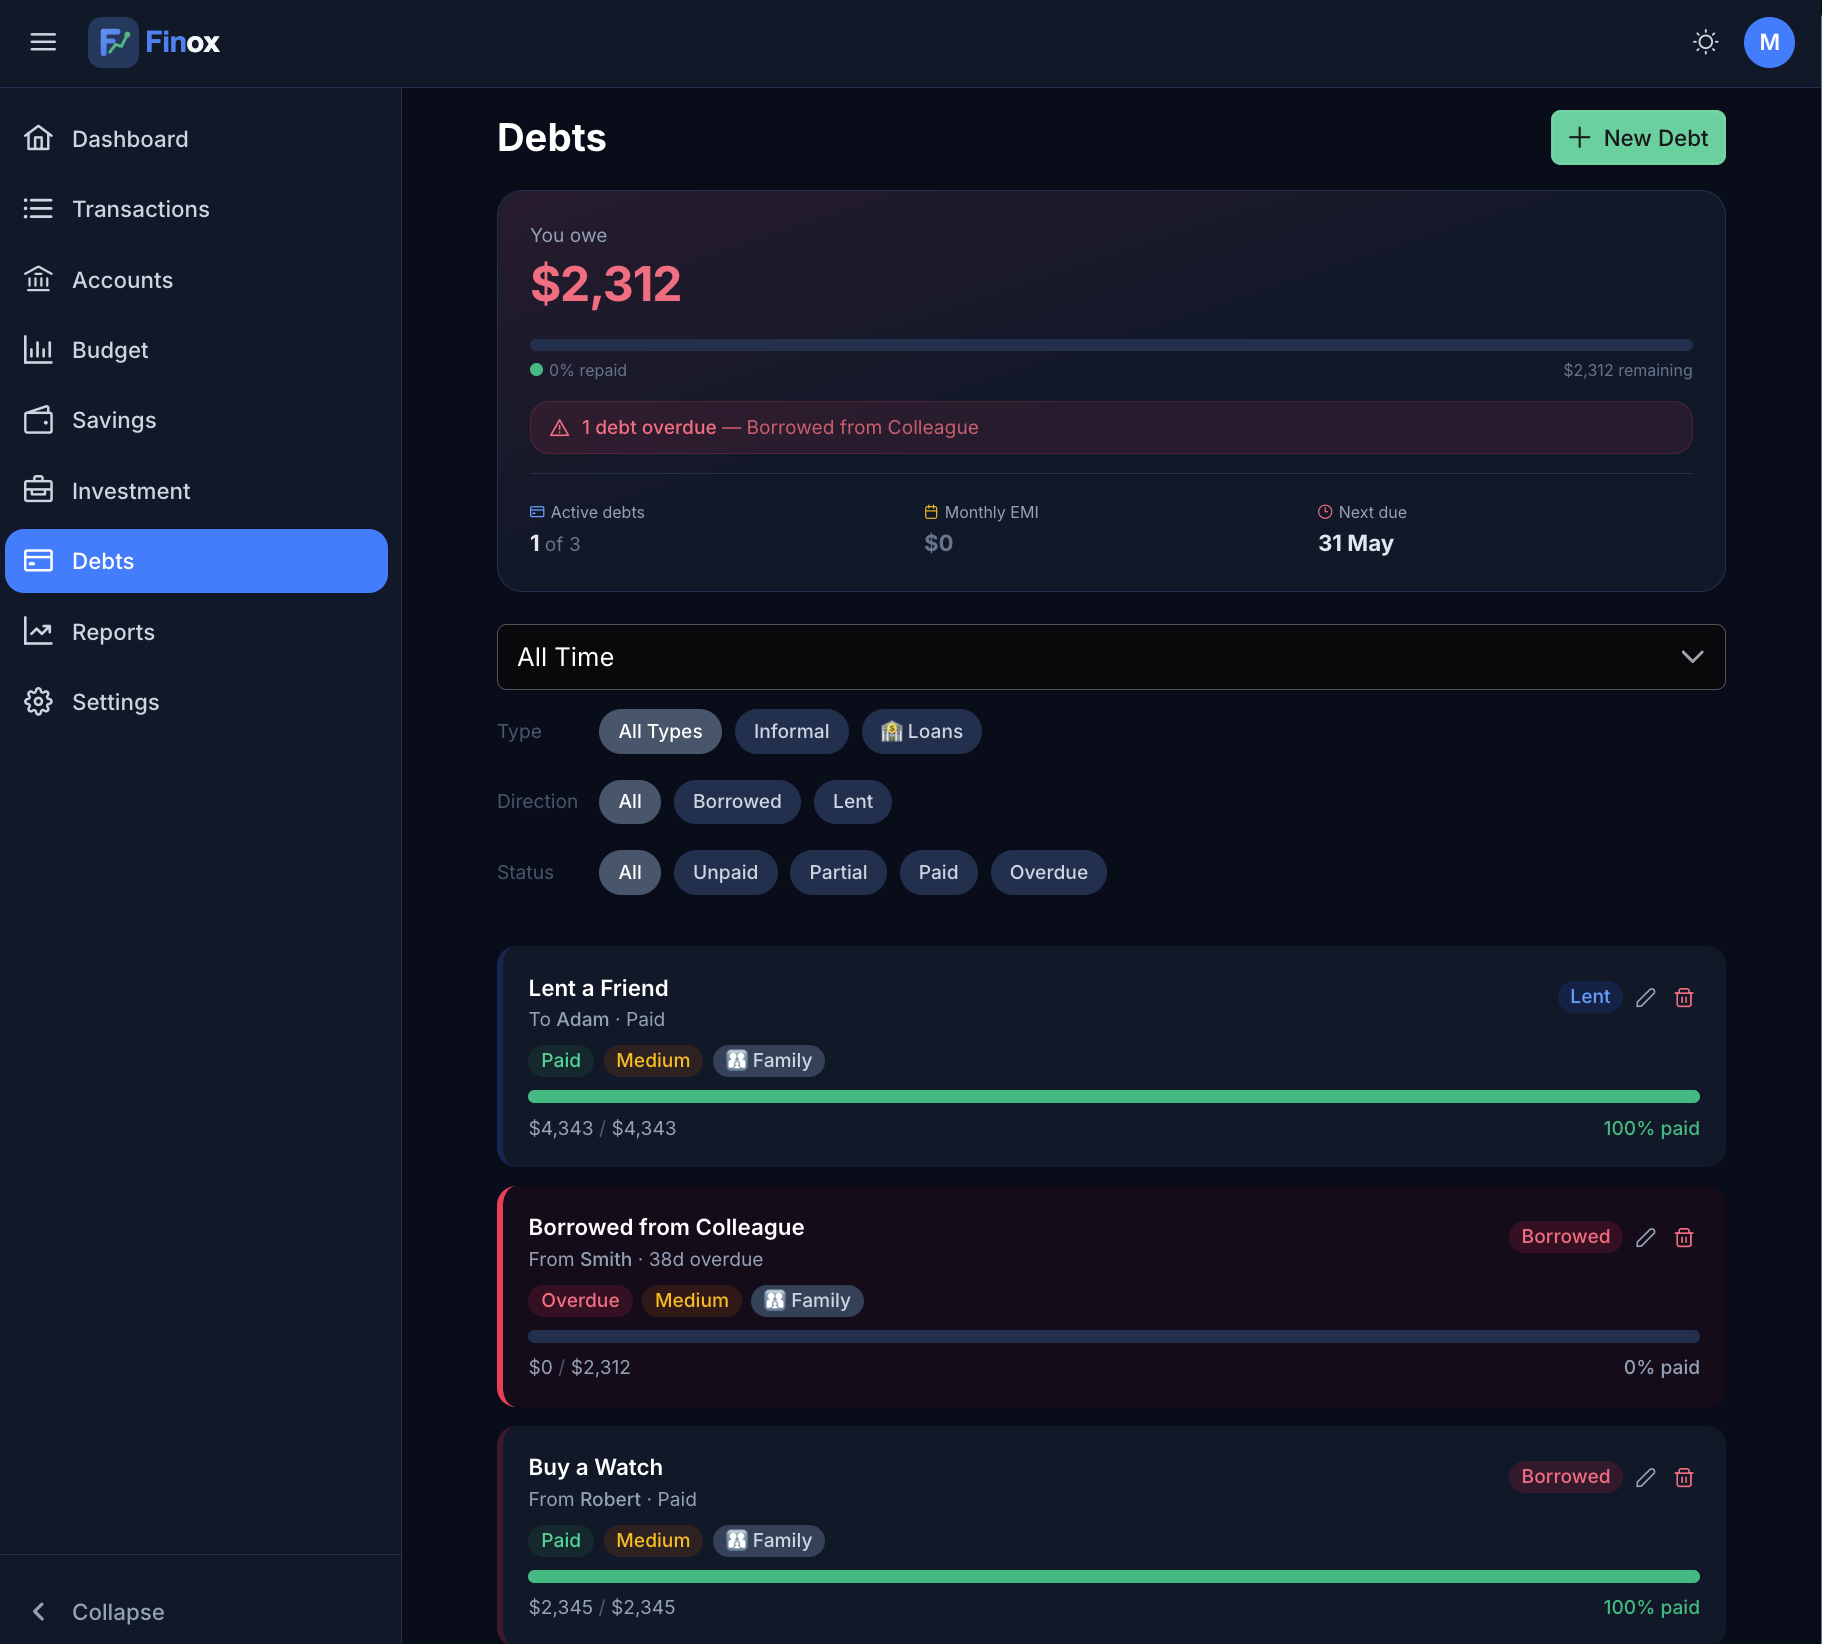This screenshot has width=1822, height=1644.
Task: Click the Budget bar chart icon
Action: pyautogui.click(x=38, y=349)
